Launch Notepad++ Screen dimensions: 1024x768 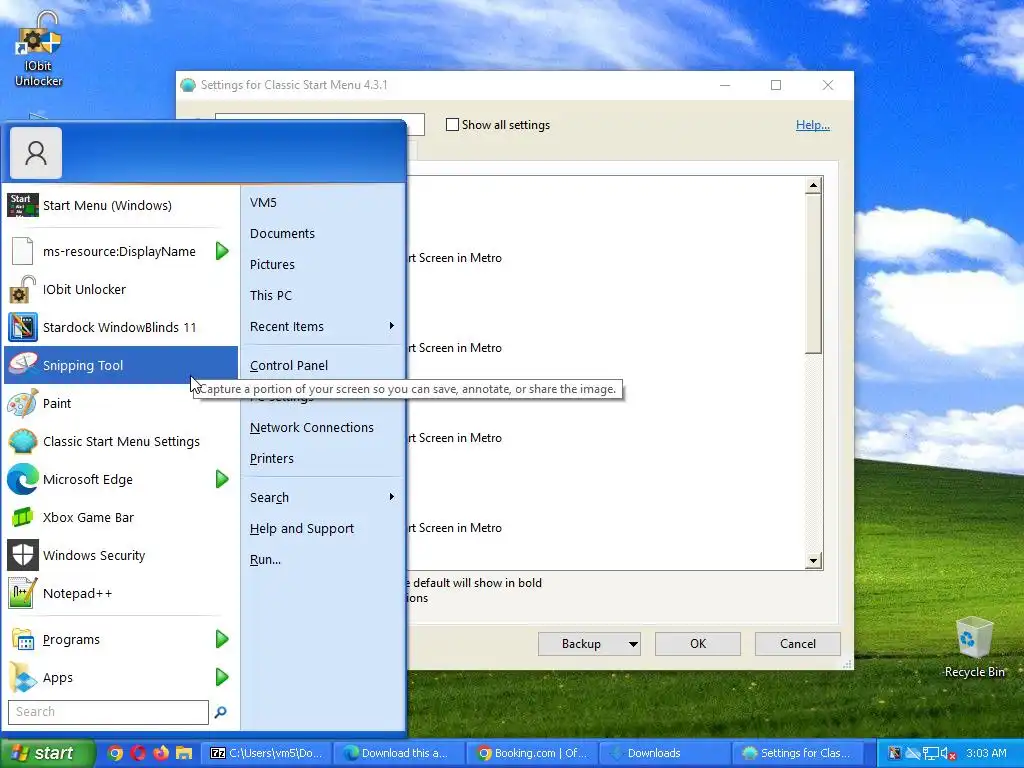point(120,593)
